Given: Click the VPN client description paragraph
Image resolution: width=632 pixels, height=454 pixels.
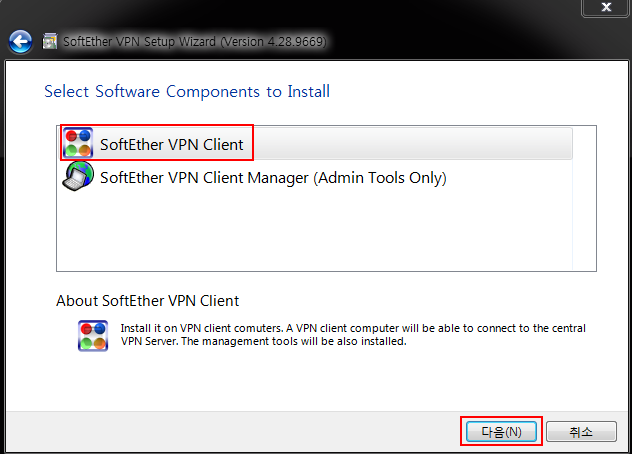Looking at the screenshot, I should tap(353, 335).
